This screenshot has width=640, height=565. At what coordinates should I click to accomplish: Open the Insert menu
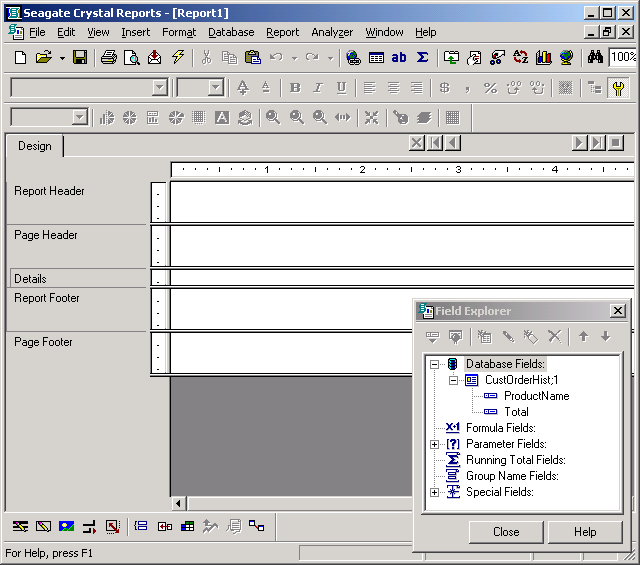pyautogui.click(x=136, y=32)
